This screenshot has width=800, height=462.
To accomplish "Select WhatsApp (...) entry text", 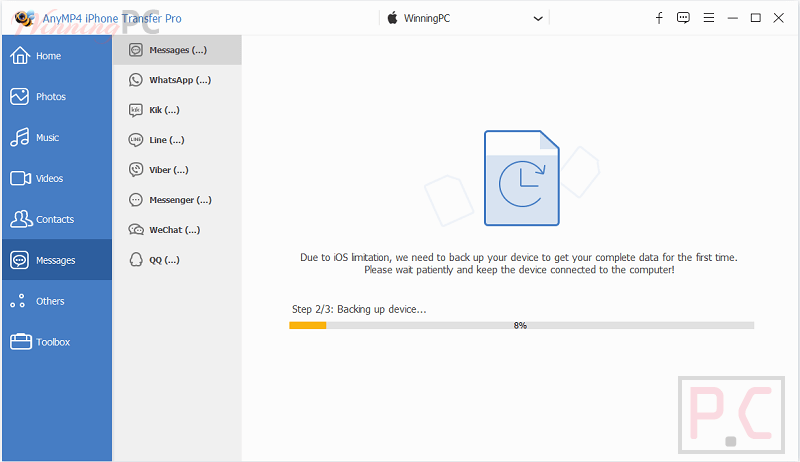I will pos(180,80).
